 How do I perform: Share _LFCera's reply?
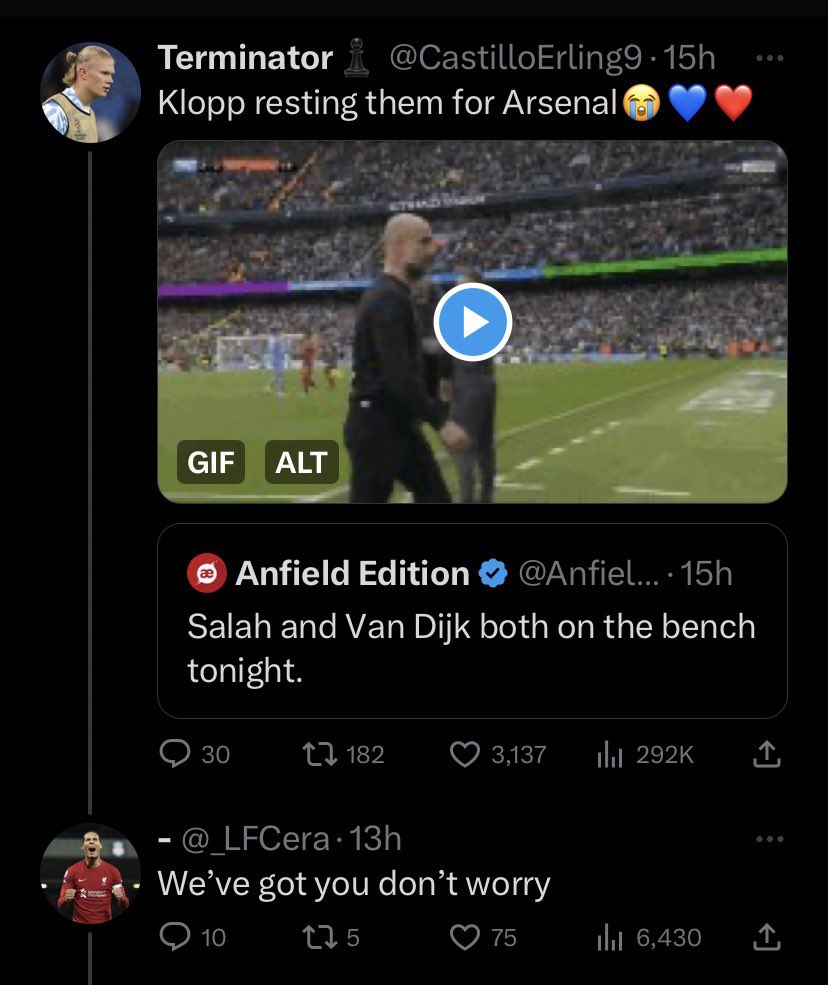(765, 937)
